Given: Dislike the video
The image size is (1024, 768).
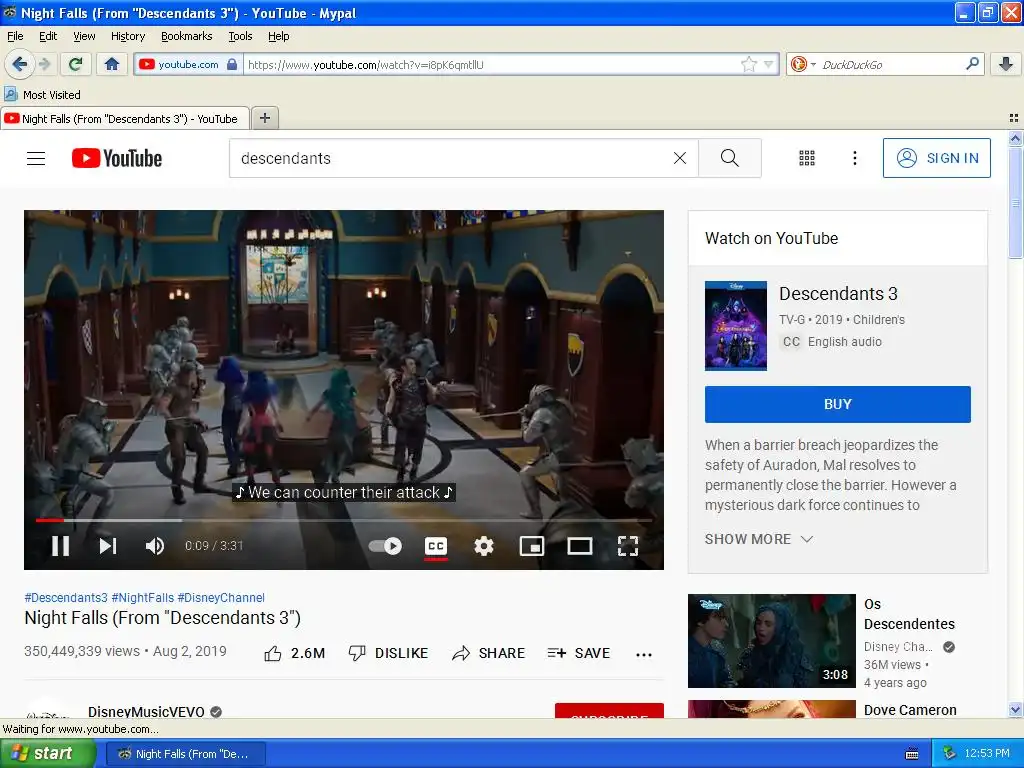Looking at the screenshot, I should 388,653.
